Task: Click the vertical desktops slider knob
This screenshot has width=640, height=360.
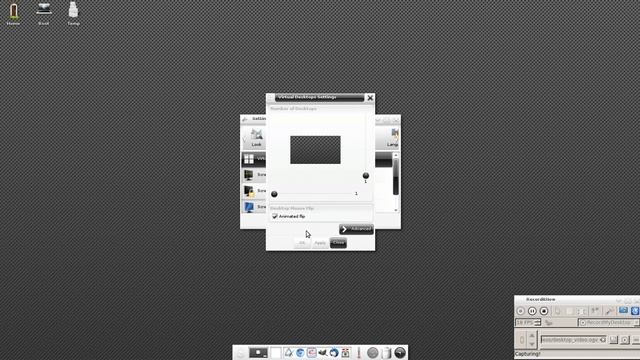Action: click(x=366, y=176)
